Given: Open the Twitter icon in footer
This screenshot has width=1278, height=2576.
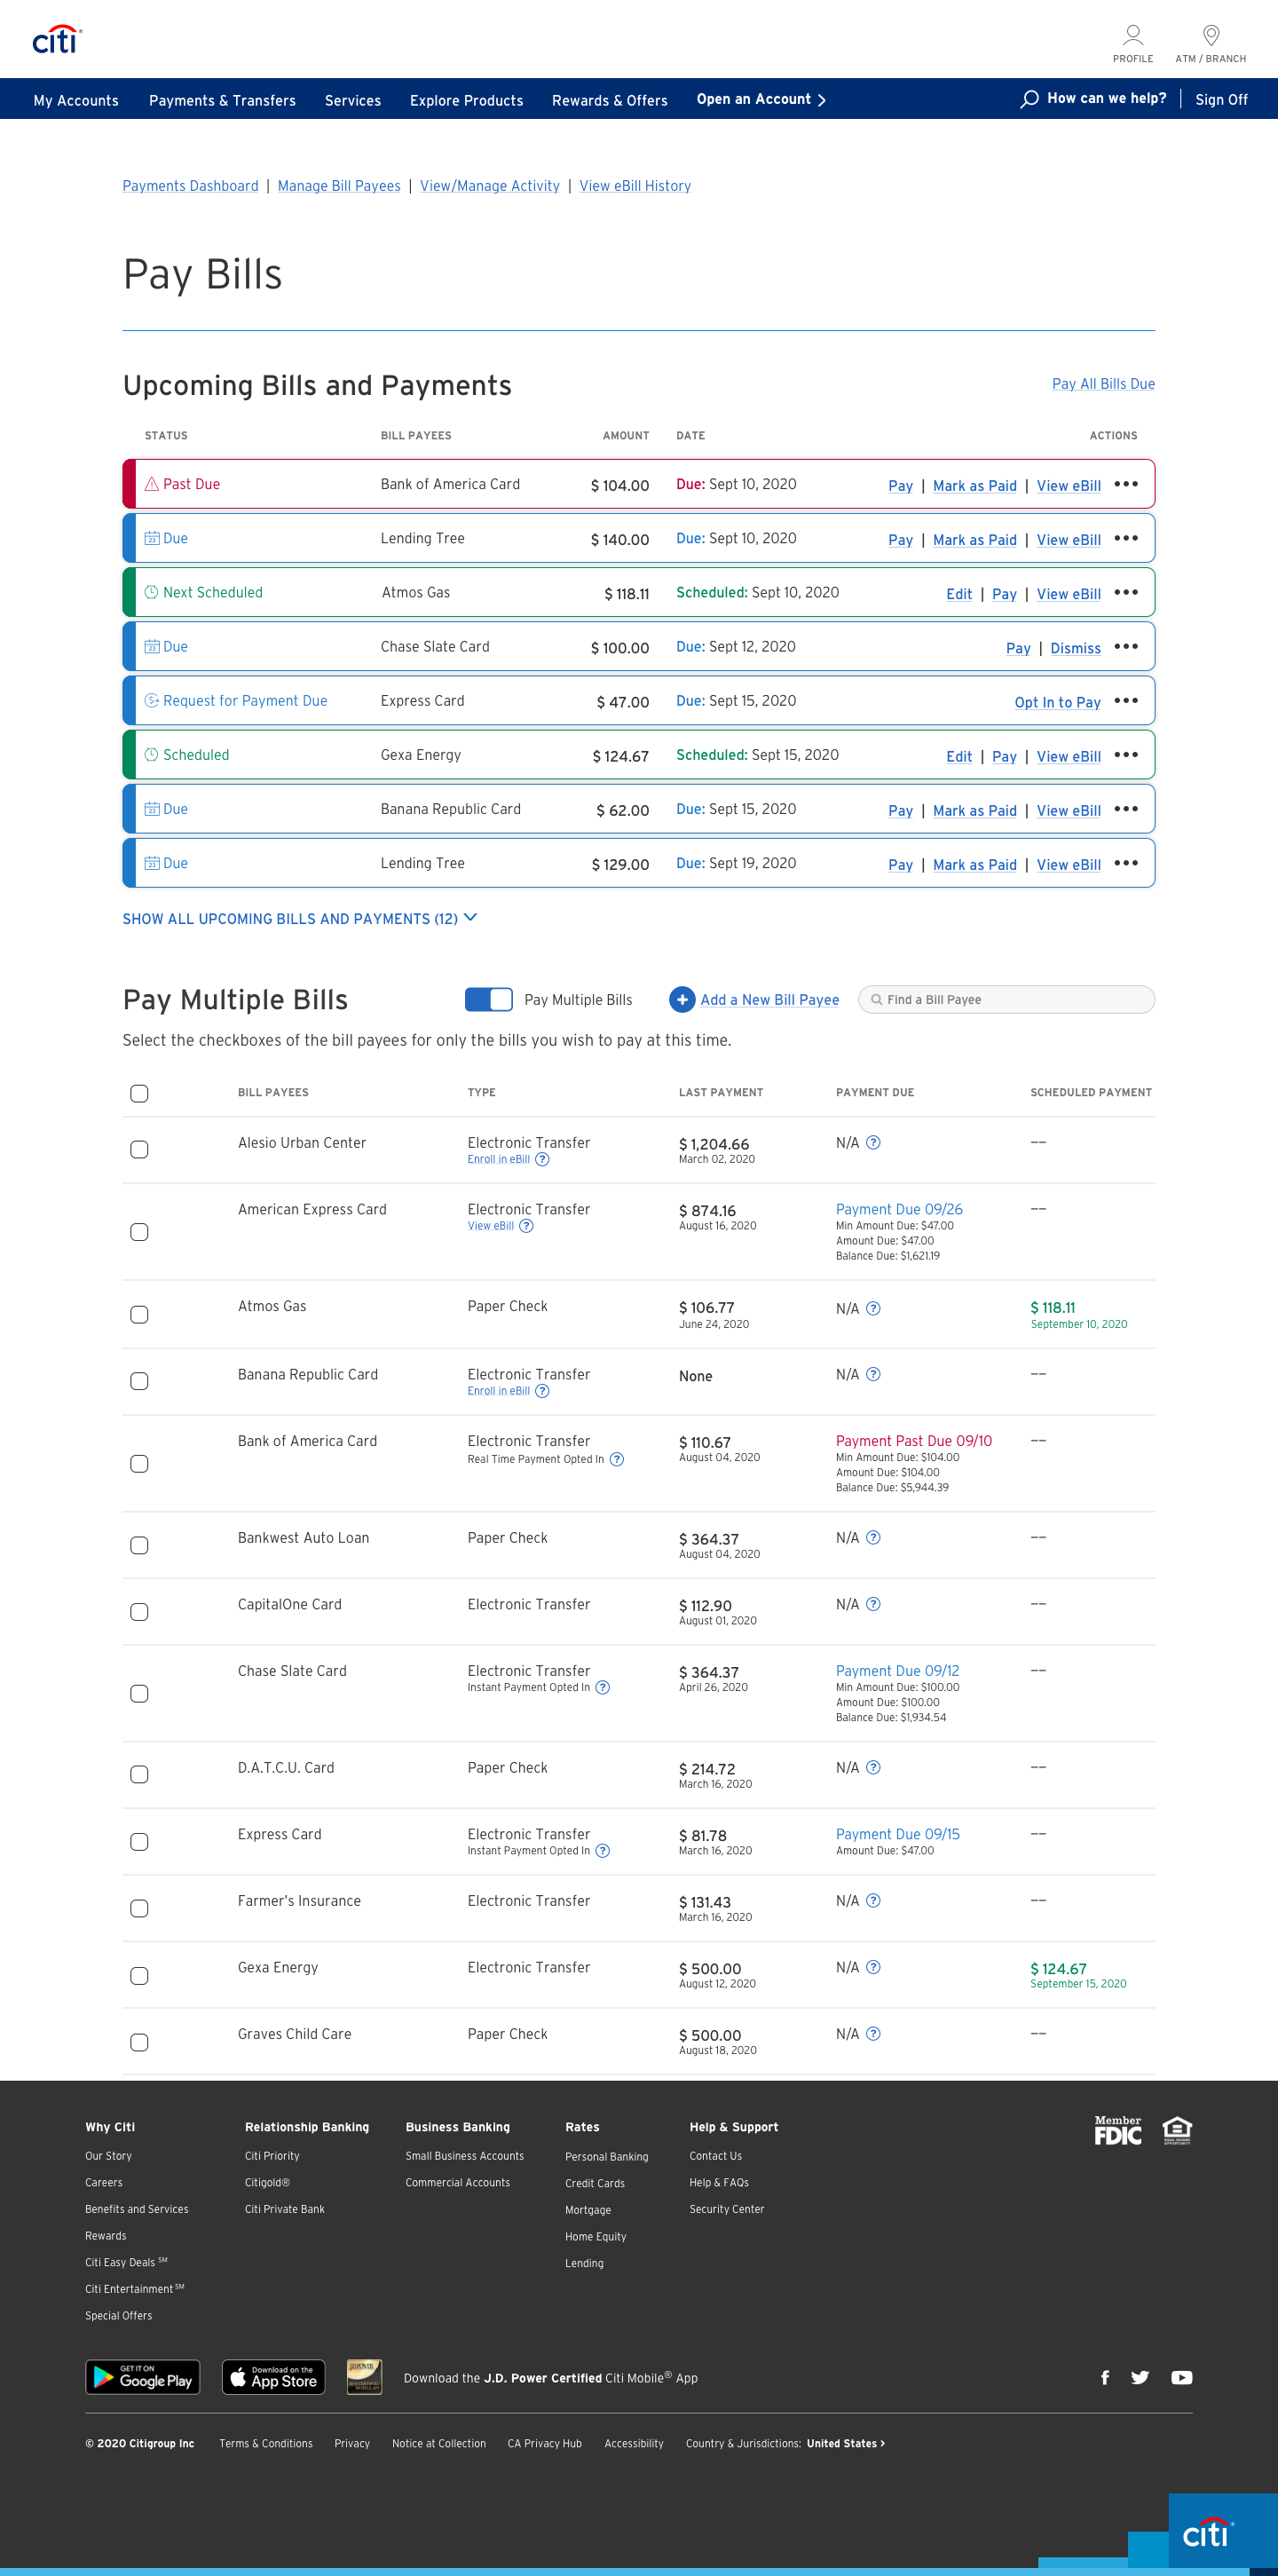Looking at the screenshot, I should (1140, 2377).
